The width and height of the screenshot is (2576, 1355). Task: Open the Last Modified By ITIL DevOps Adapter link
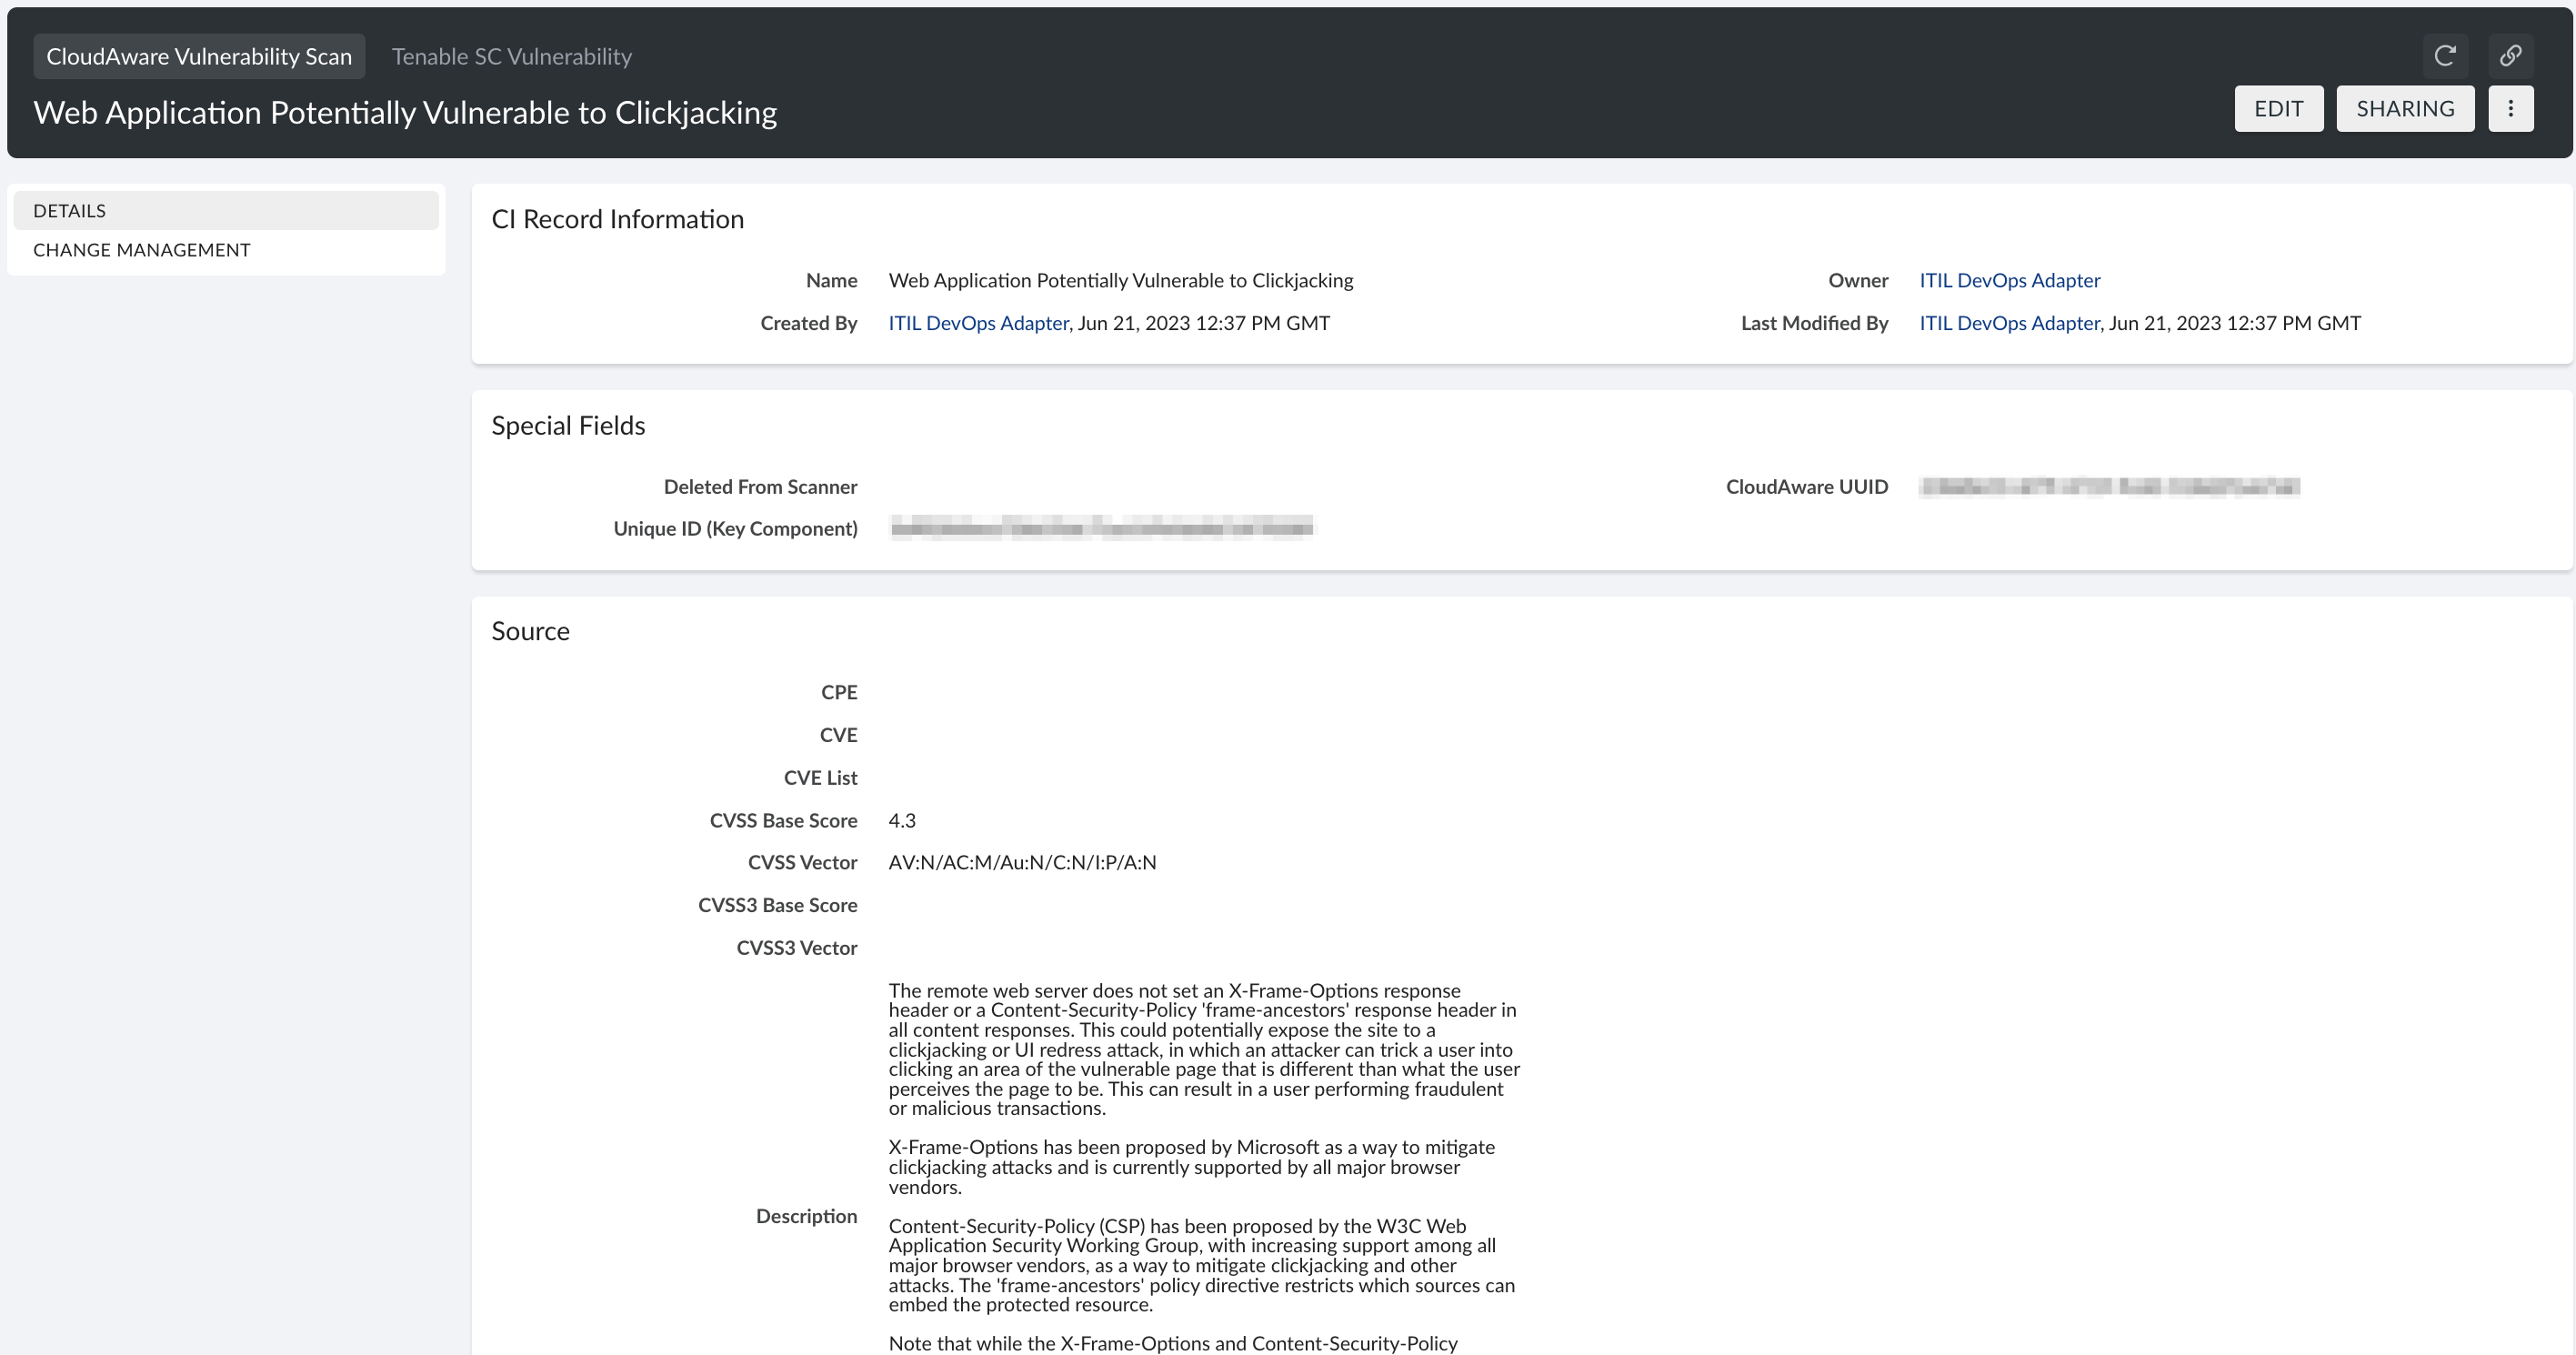[2009, 322]
